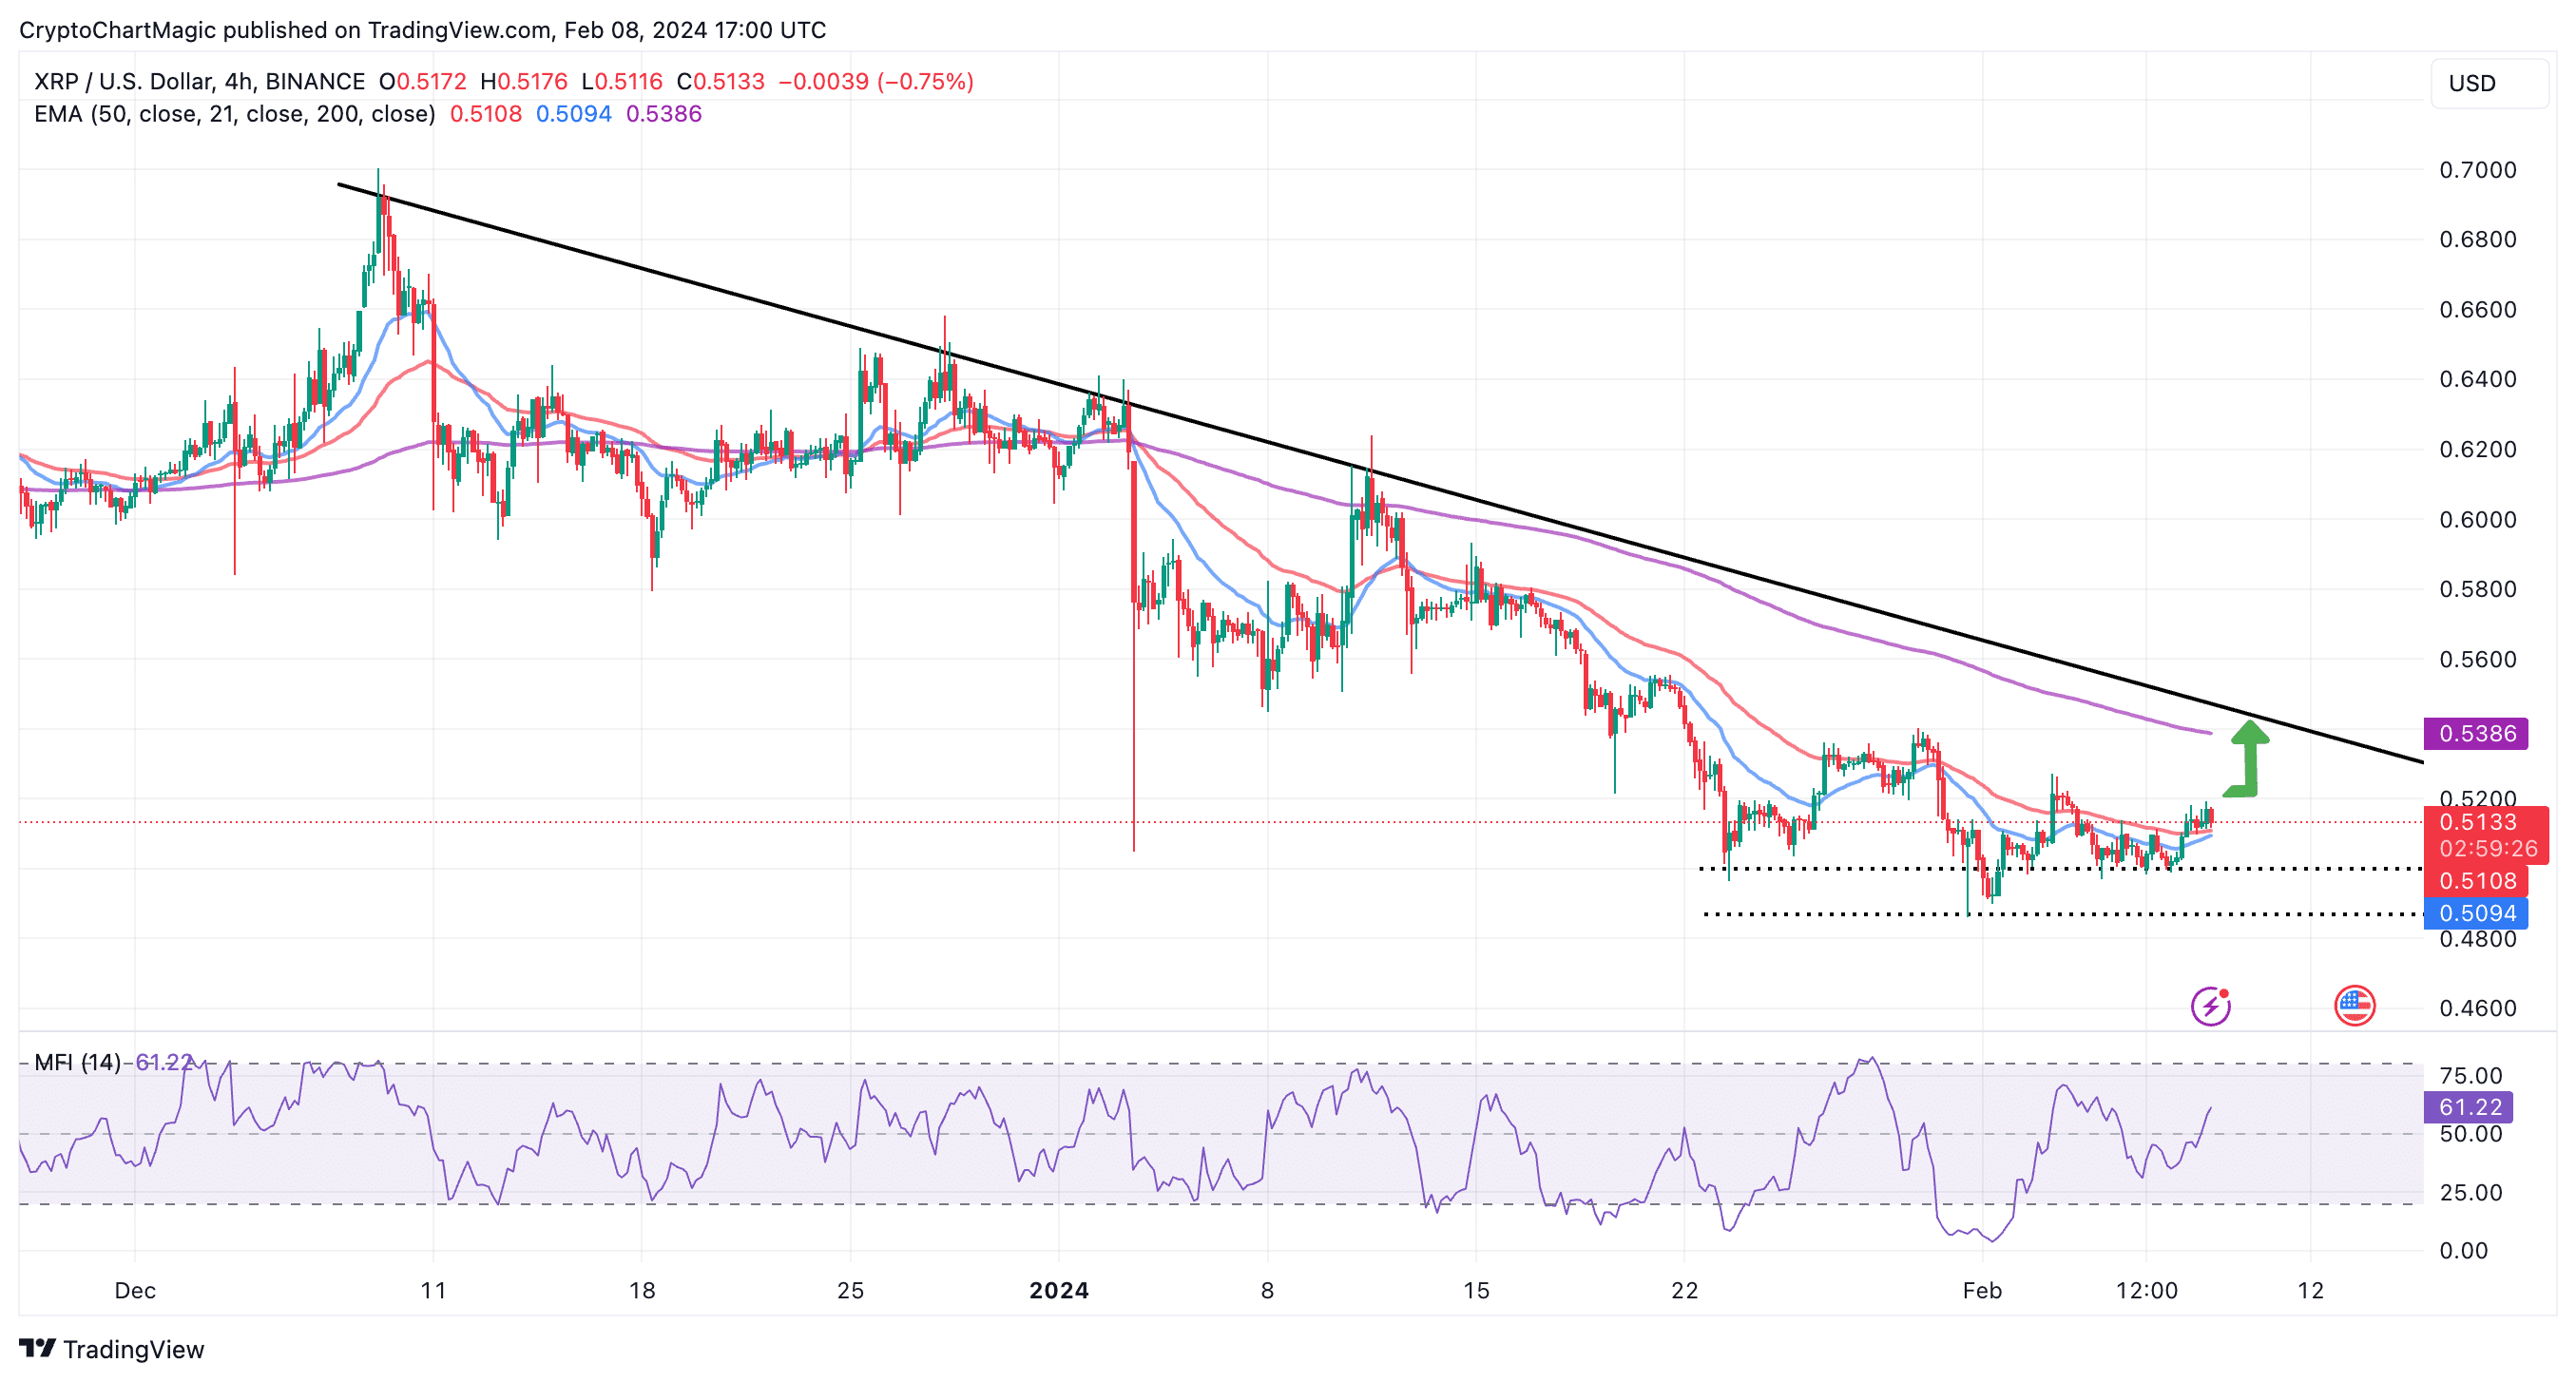This screenshot has width=2576, height=1382.
Task: Click the red 0.5108 EMA price label
Action: click(x=2476, y=881)
